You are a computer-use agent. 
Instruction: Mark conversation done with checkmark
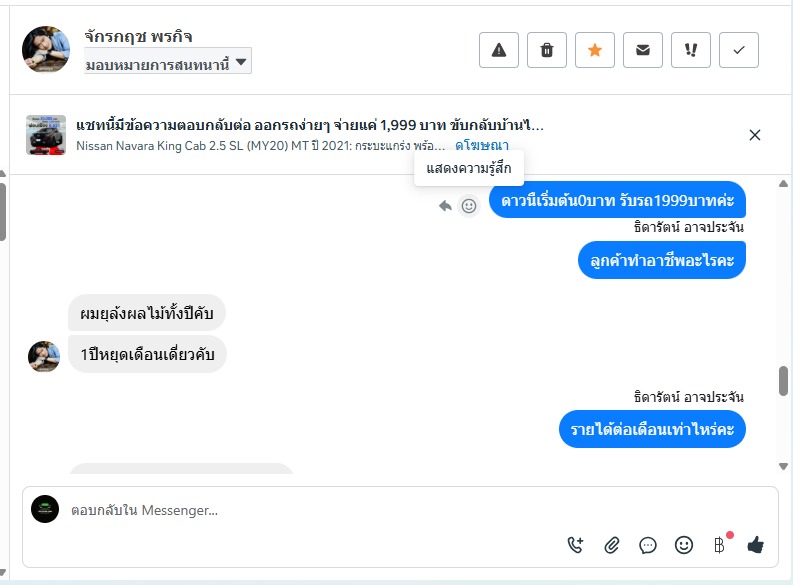(x=739, y=50)
